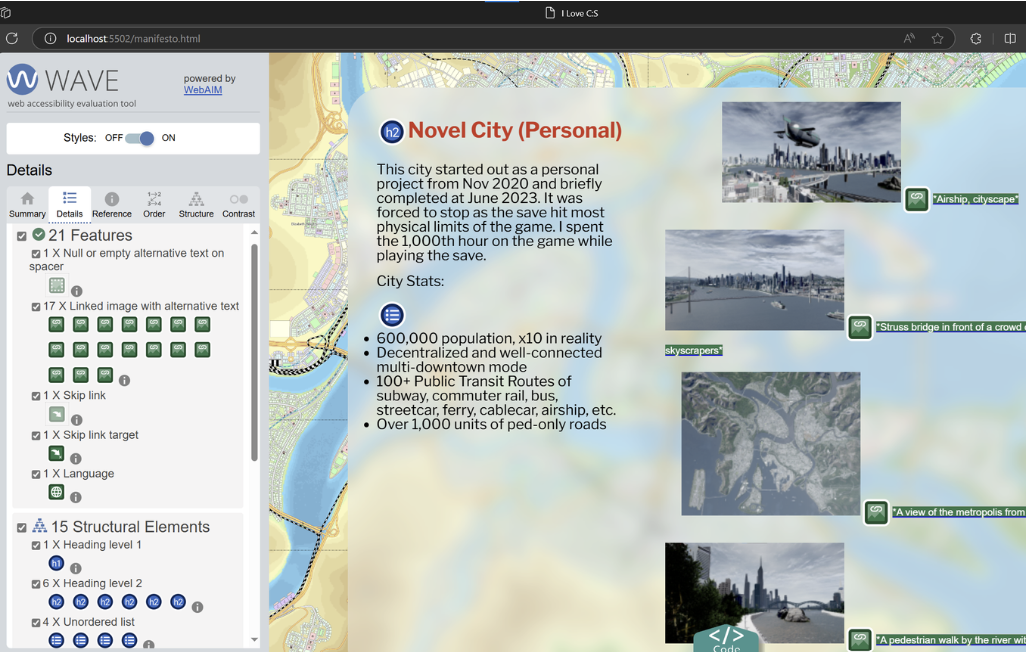Click the null alt text spacer icon
Viewport: 1026px width, 652px height.
click(57, 286)
